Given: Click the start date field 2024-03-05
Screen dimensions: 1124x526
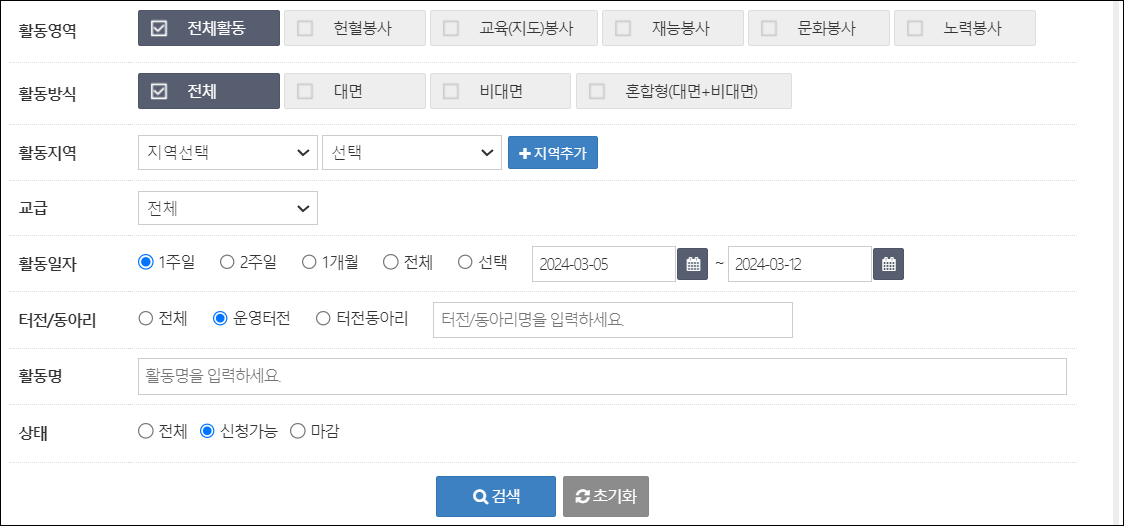Looking at the screenshot, I should coord(604,264).
